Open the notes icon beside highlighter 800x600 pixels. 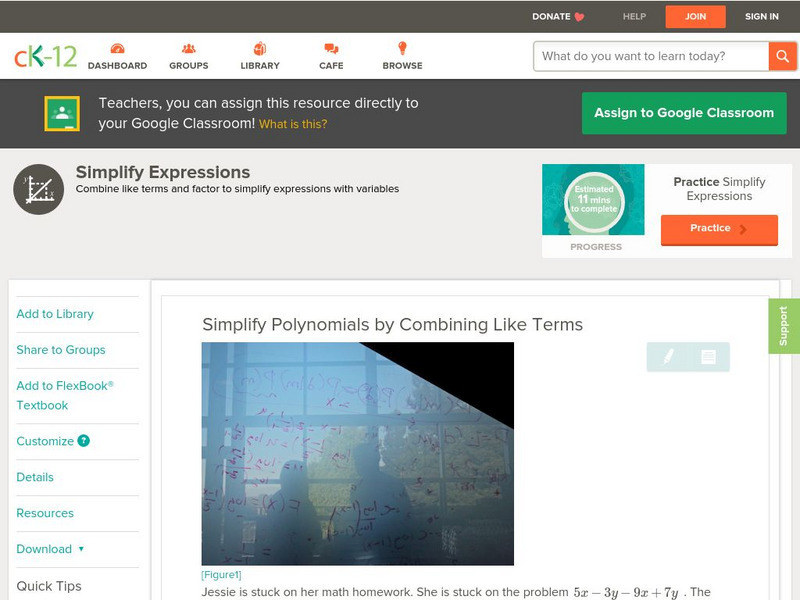click(708, 357)
